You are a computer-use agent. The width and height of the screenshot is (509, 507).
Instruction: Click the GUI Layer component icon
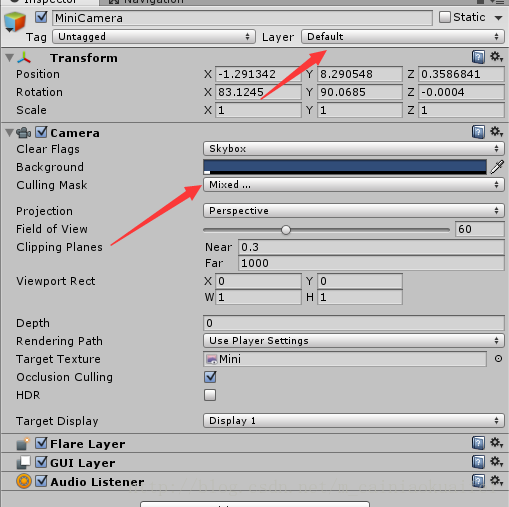coord(23,463)
